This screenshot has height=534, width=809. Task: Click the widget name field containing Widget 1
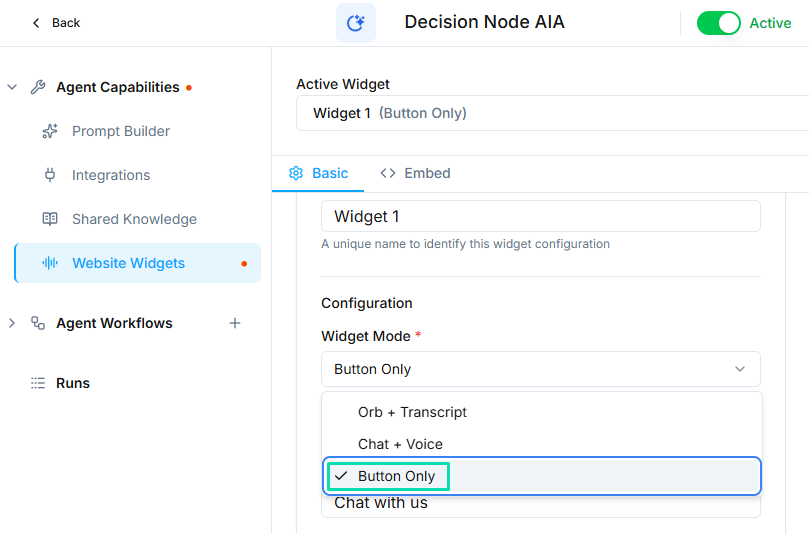coord(540,216)
